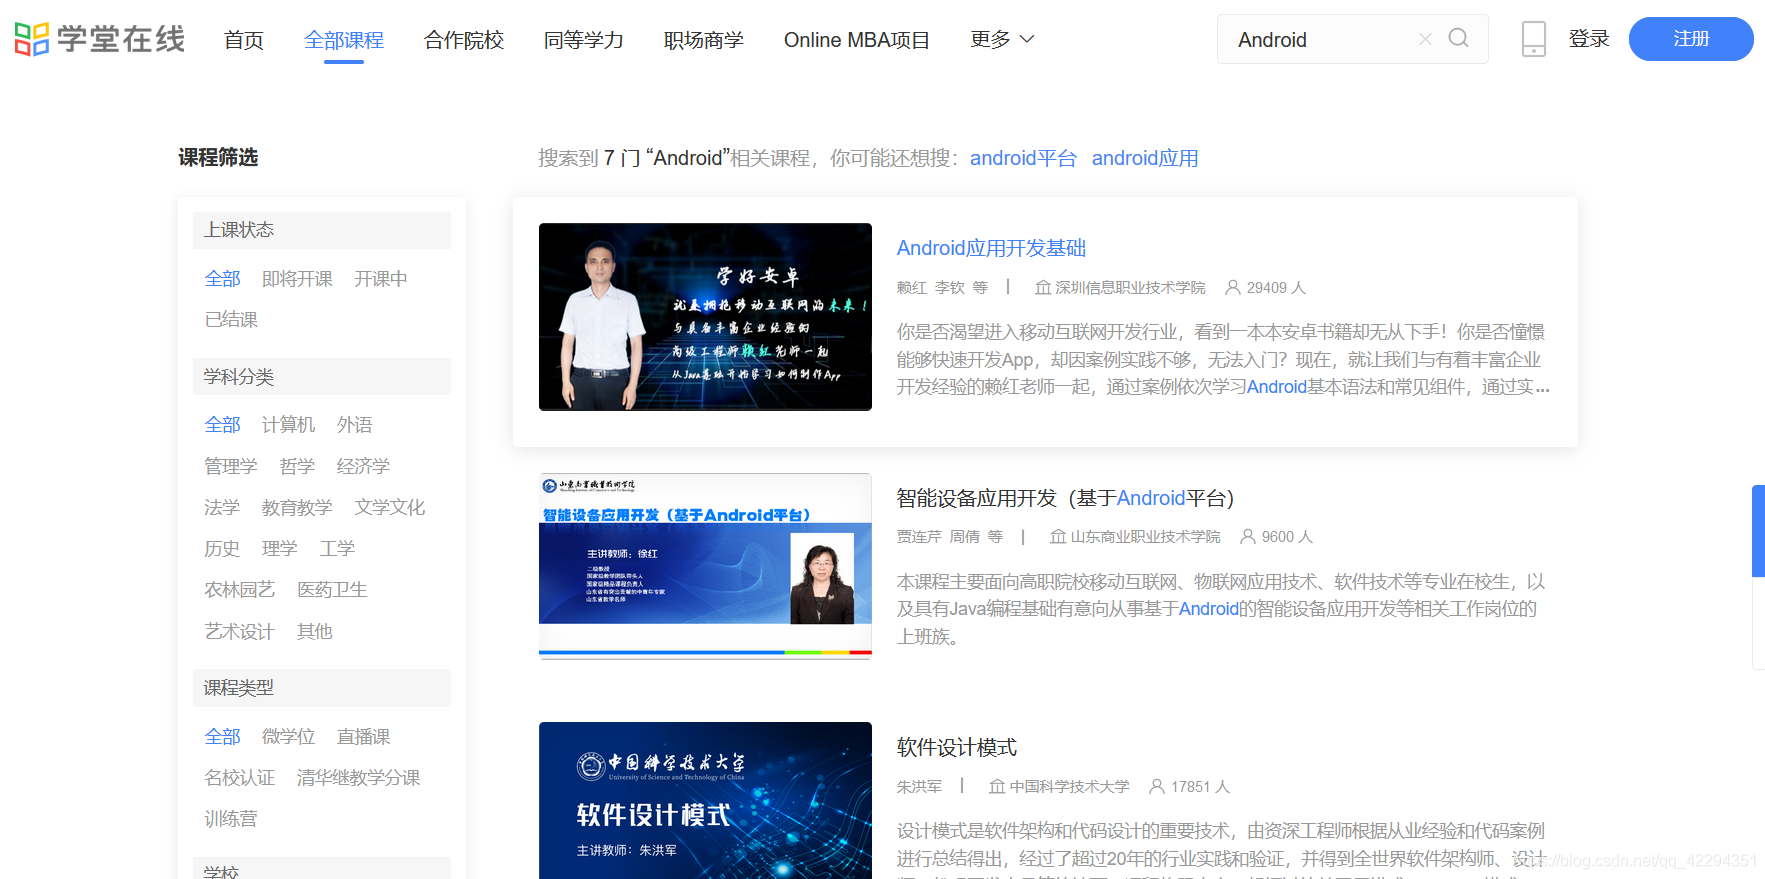This screenshot has width=1765, height=879.
Task: Click the search magnifier icon
Action: (1459, 38)
